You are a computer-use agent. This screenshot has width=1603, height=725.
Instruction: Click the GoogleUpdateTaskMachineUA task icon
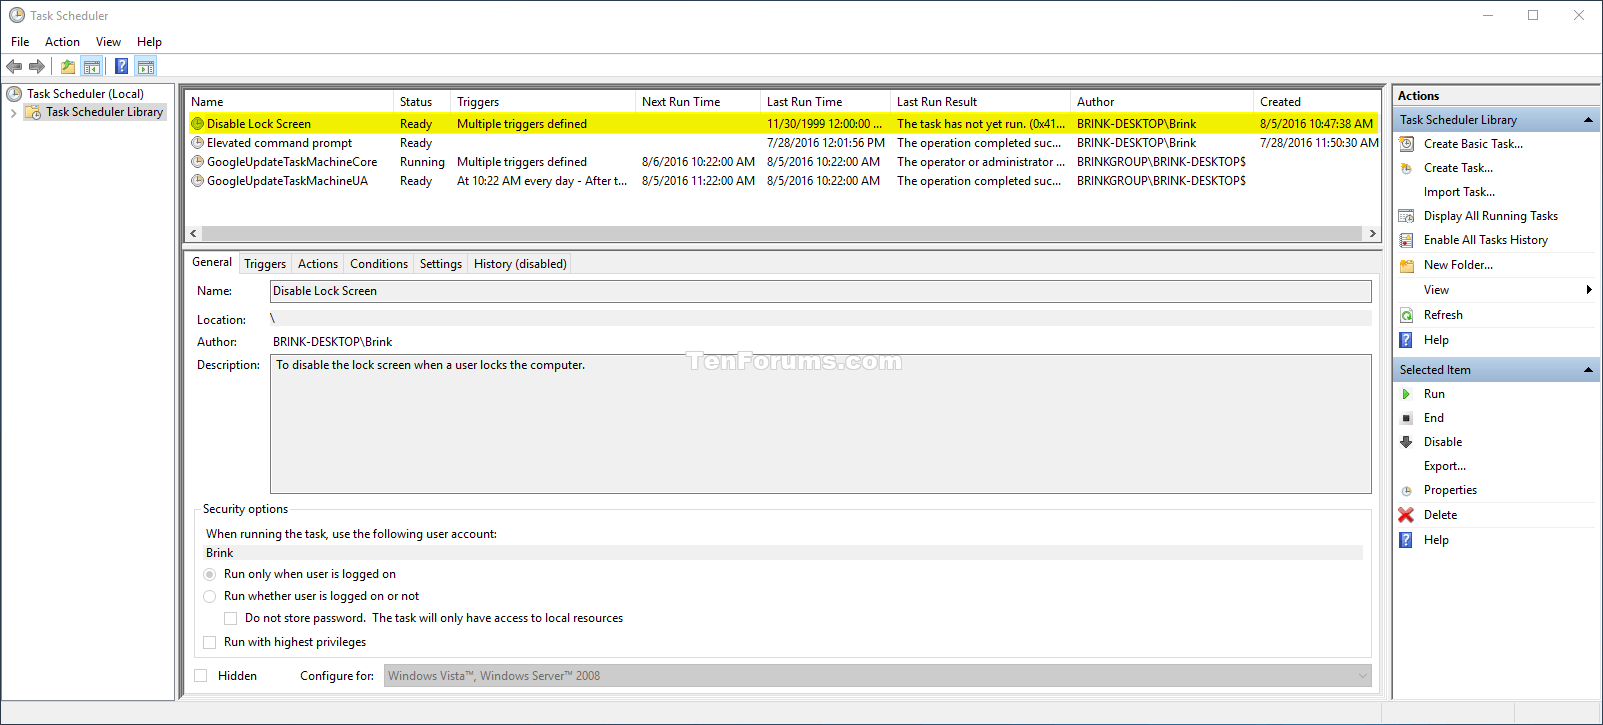(198, 181)
